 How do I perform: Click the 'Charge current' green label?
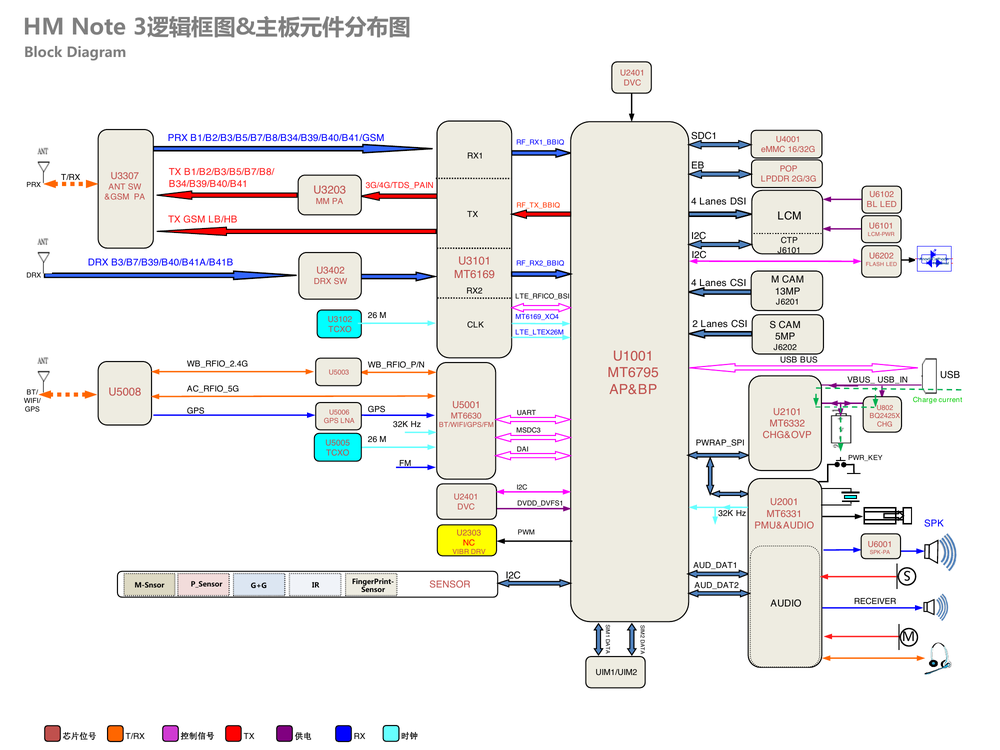tap(937, 400)
